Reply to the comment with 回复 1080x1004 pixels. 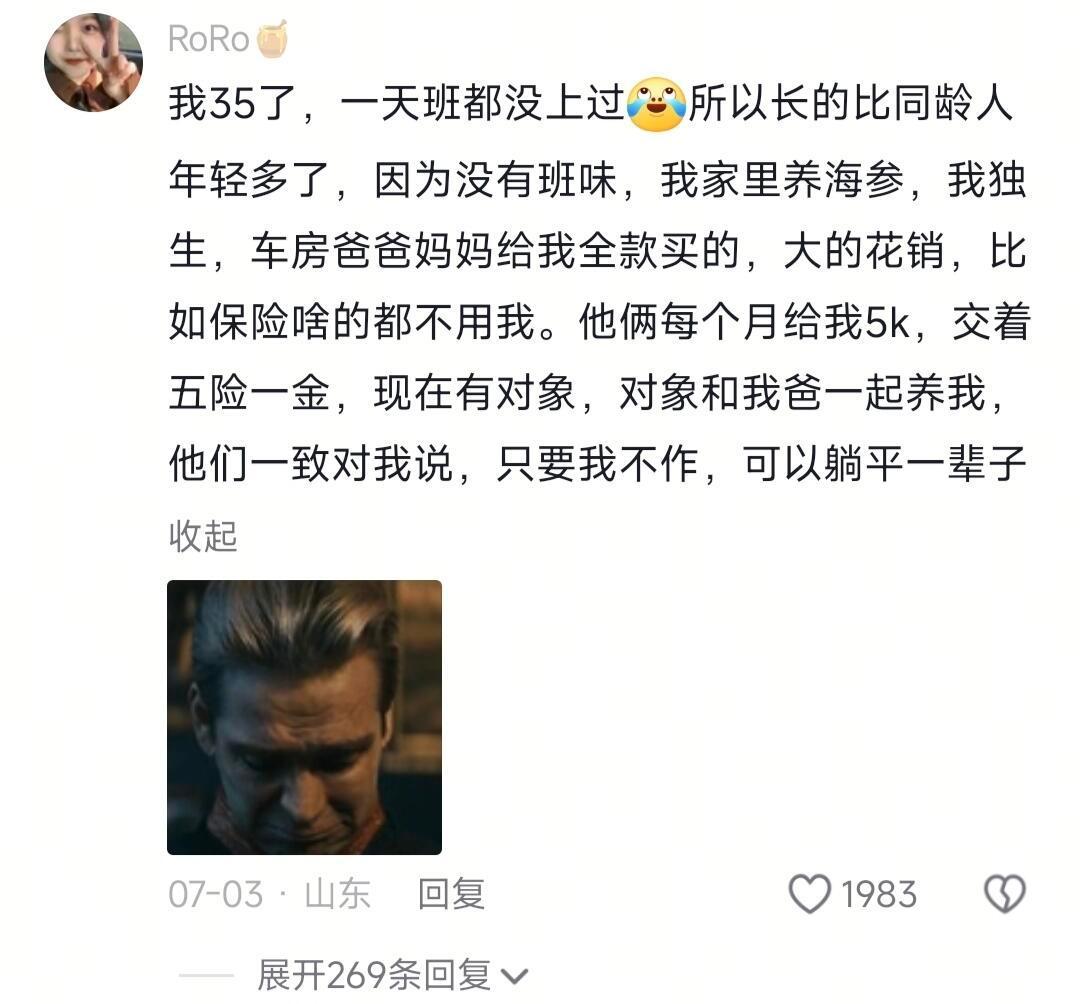point(451,894)
